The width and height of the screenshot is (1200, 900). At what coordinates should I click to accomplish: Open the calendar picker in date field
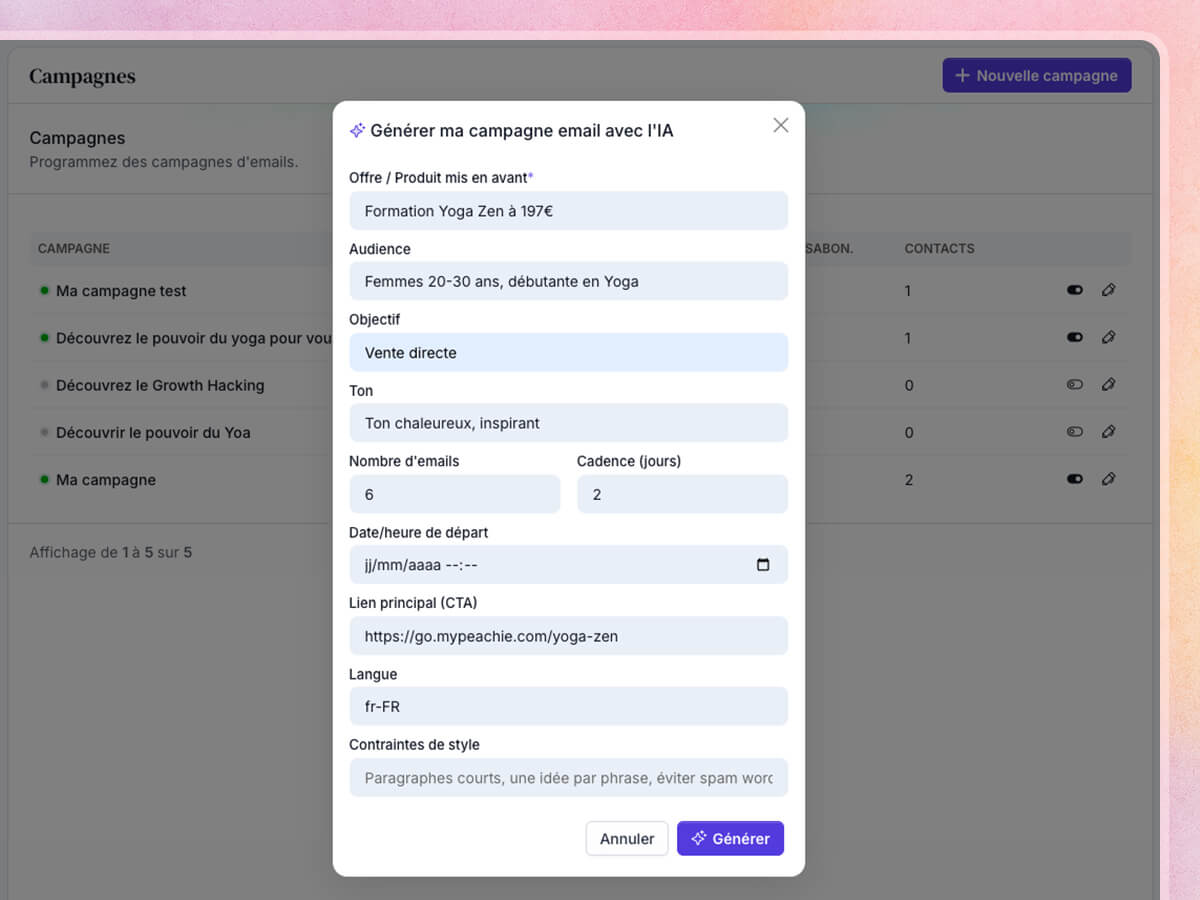pyautogui.click(x=763, y=564)
